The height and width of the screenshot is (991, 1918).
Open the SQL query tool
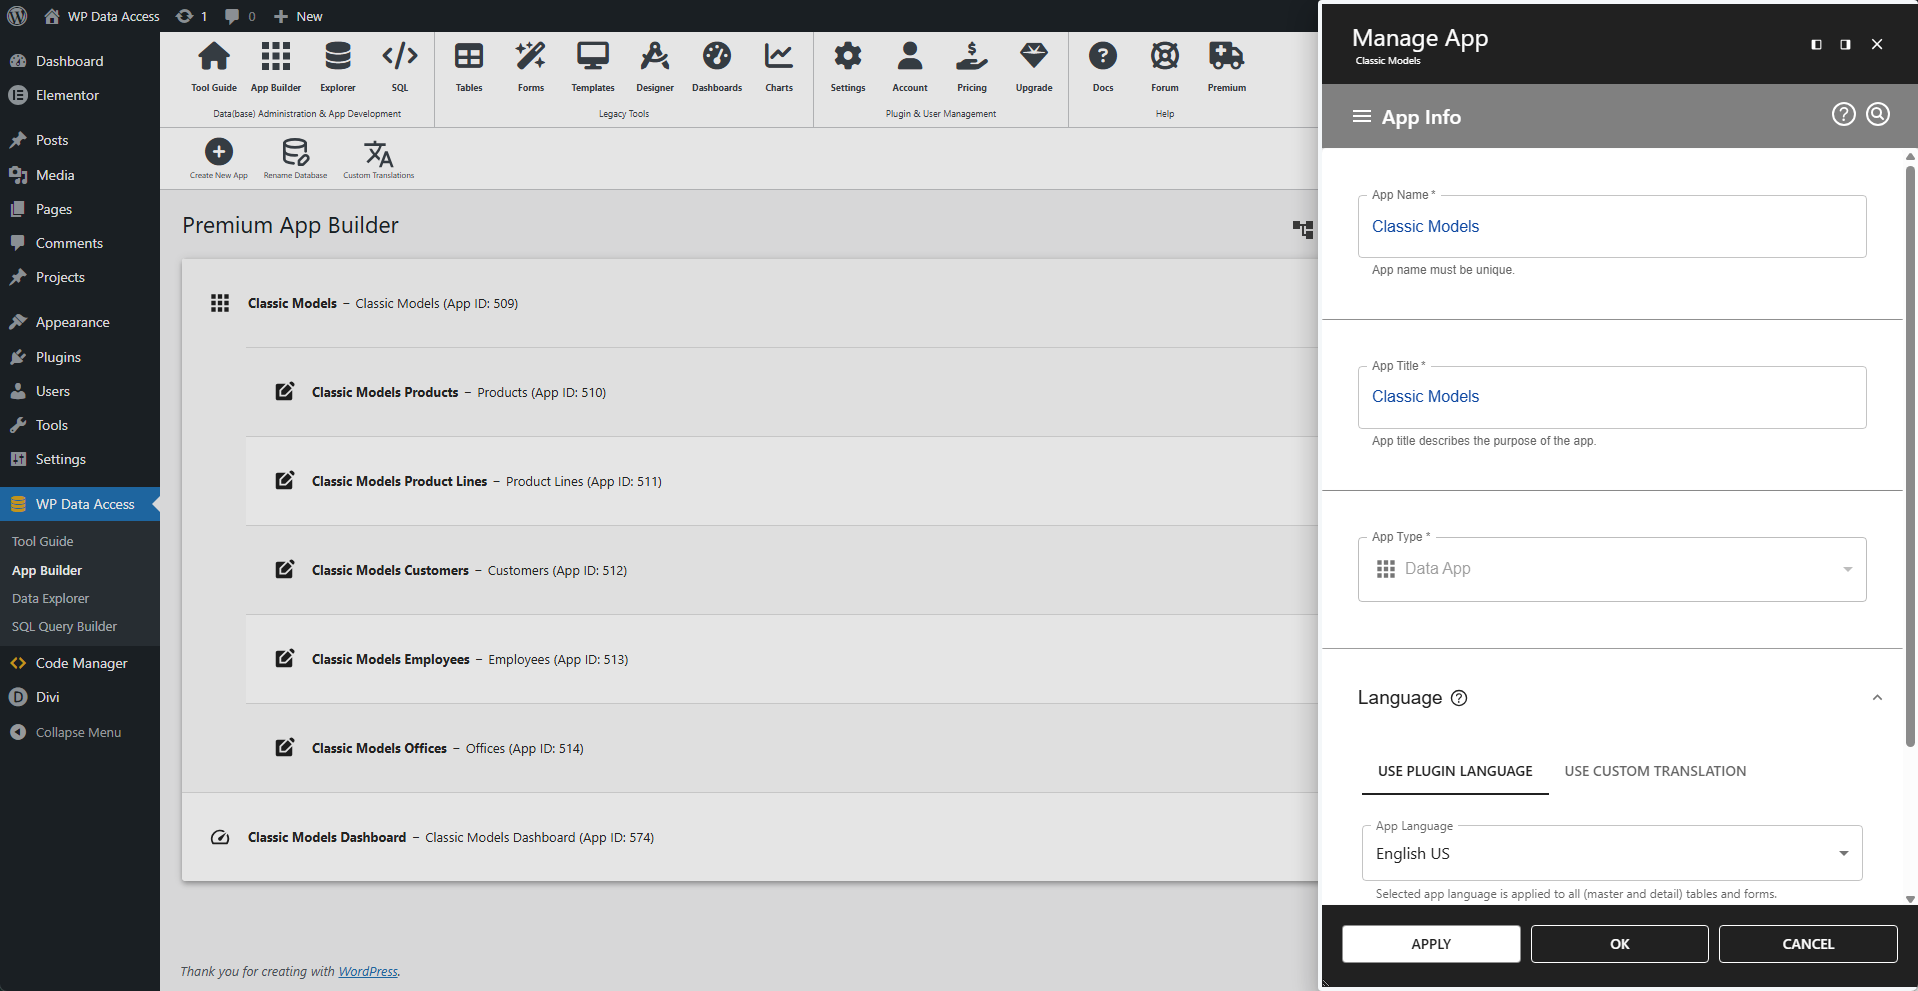point(399,66)
